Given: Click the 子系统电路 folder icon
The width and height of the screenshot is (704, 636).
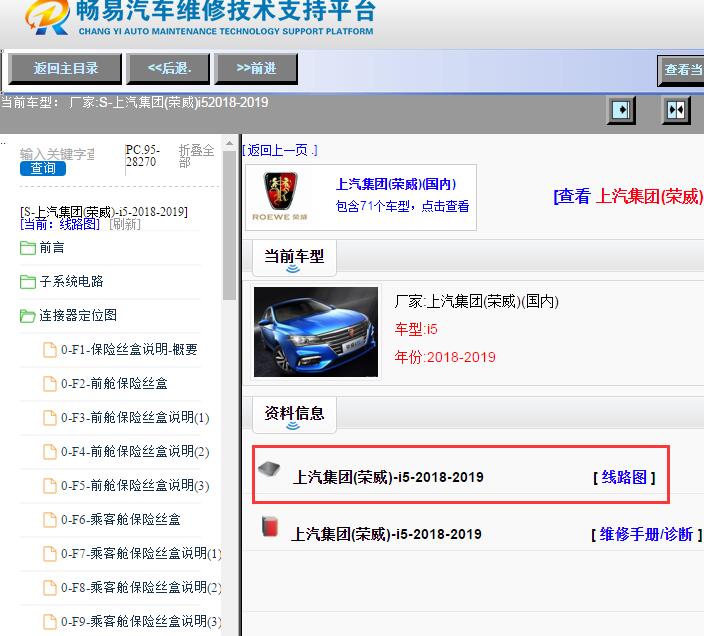Looking at the screenshot, I should [28, 282].
